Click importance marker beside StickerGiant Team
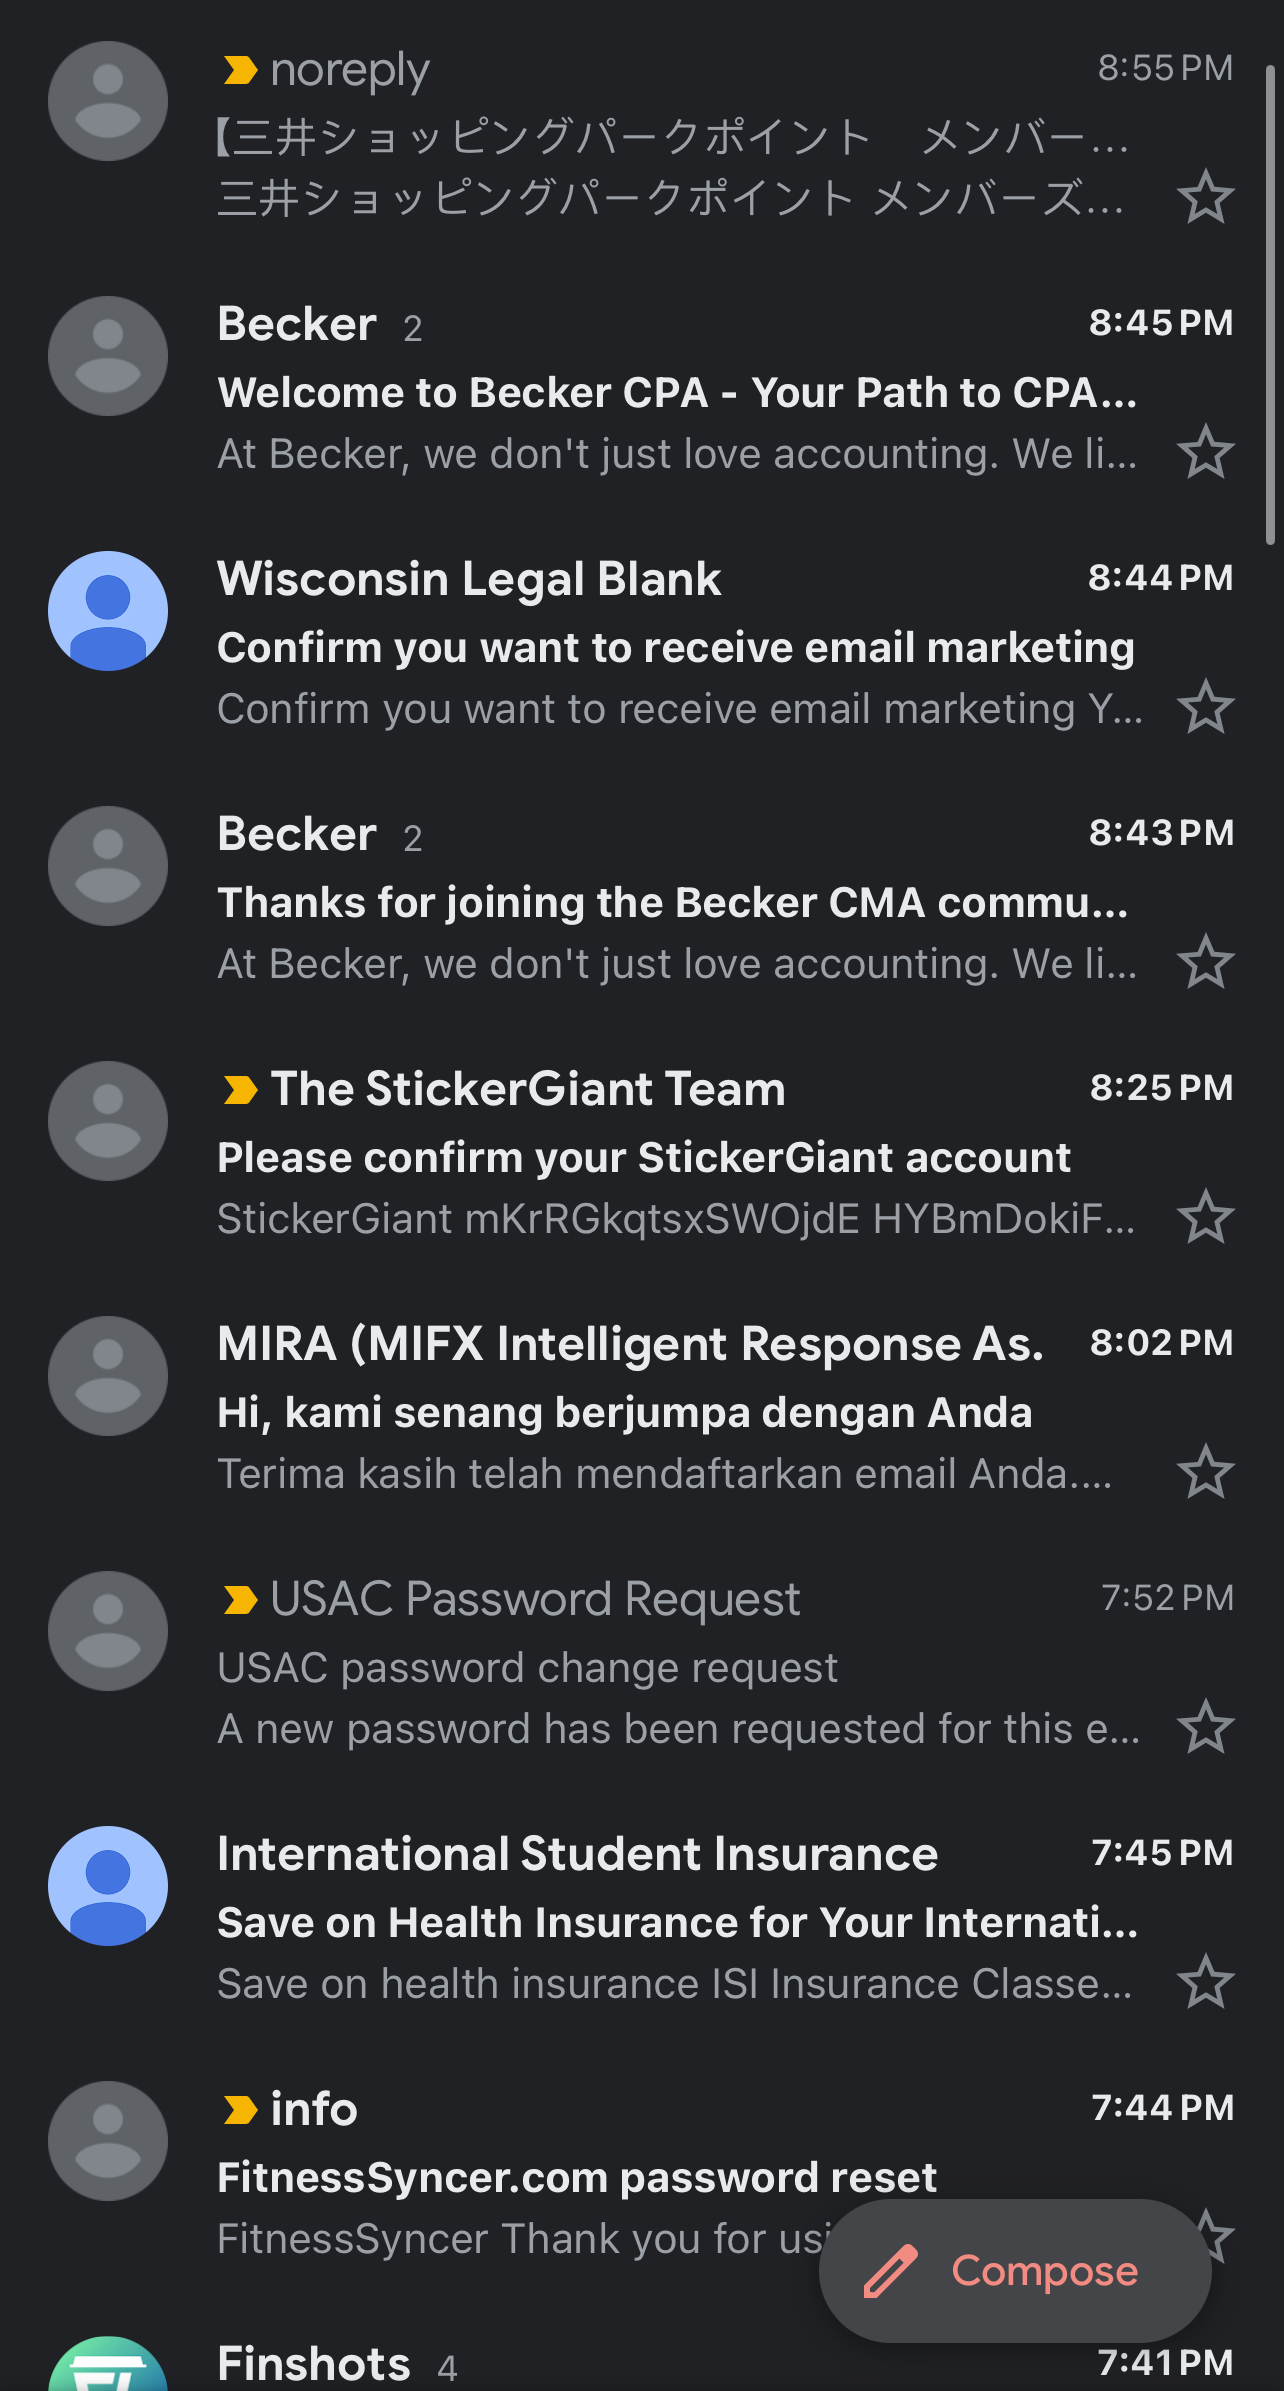 tap(240, 1089)
